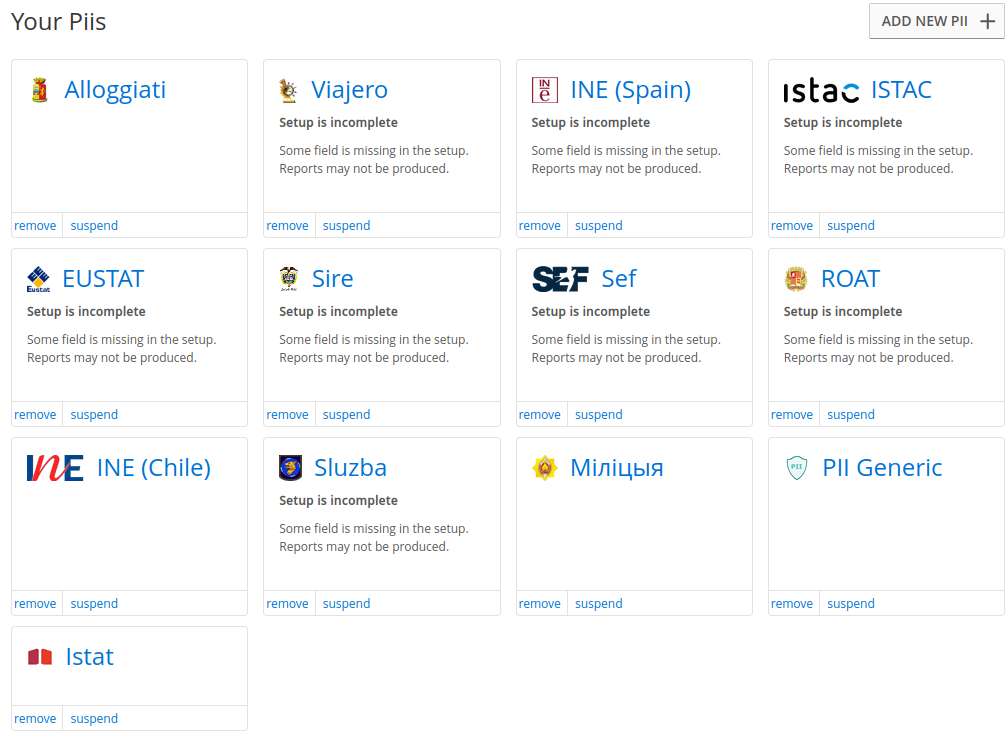Open the Alloggiati title link
Screen dimensions: 1008x741
click(115, 89)
